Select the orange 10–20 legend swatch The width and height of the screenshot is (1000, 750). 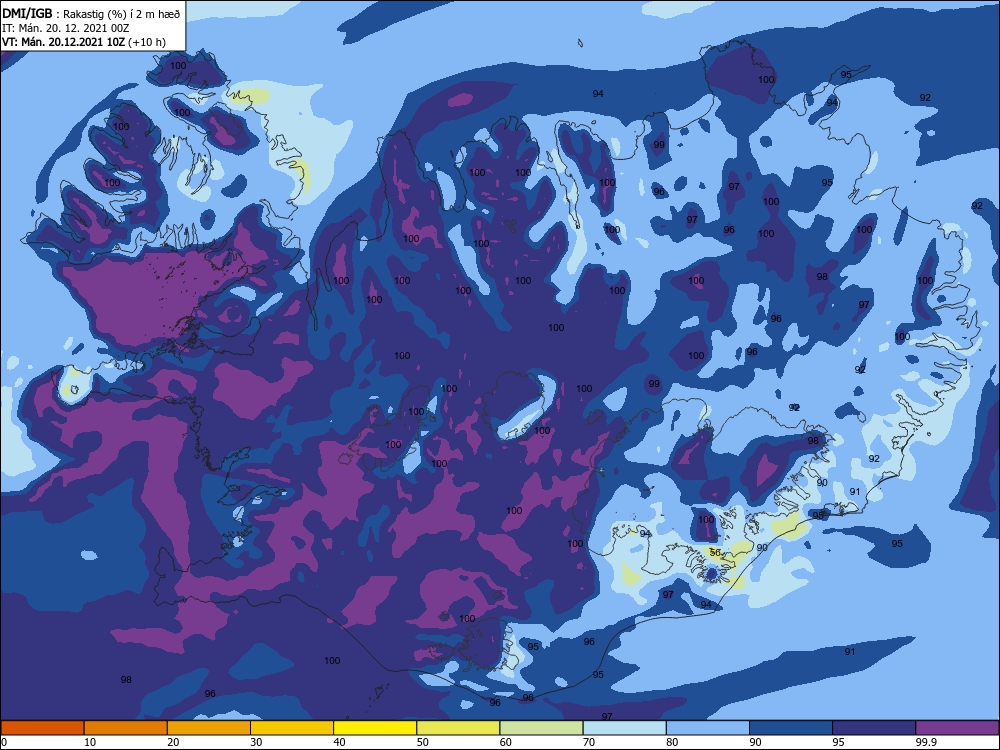pos(126,728)
